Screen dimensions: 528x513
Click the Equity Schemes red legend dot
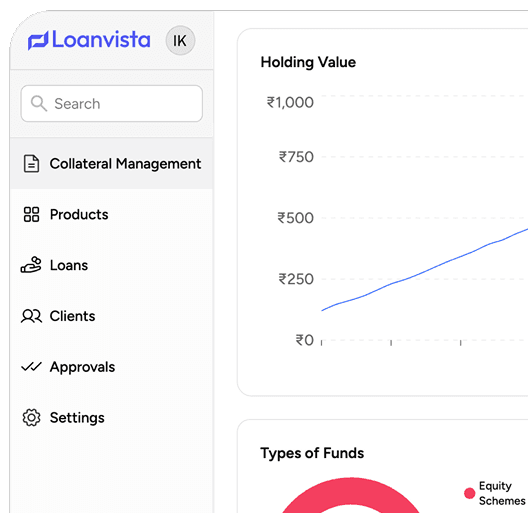(x=469, y=493)
